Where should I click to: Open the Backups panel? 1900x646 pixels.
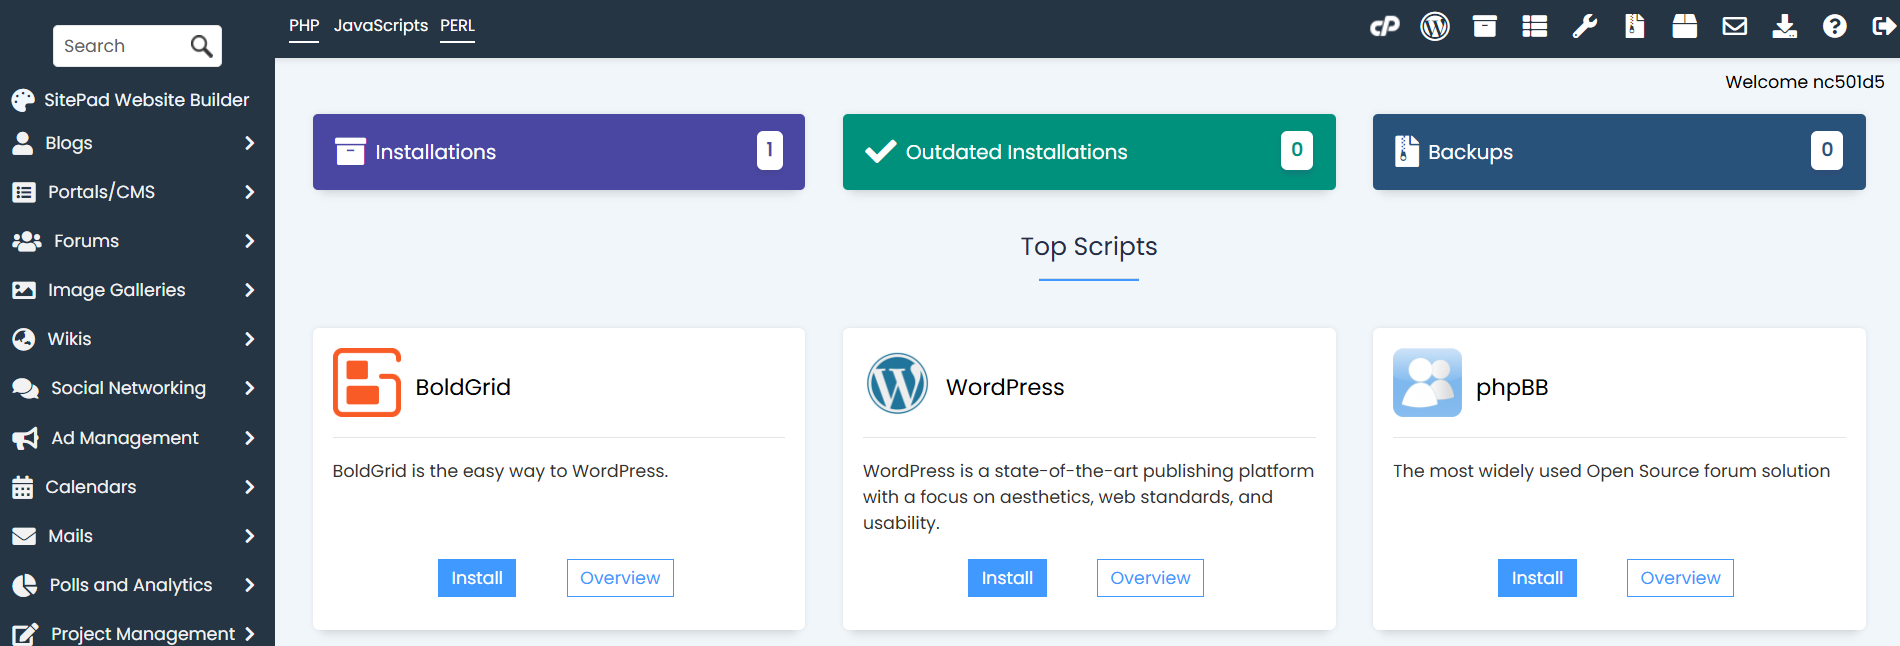(1619, 152)
